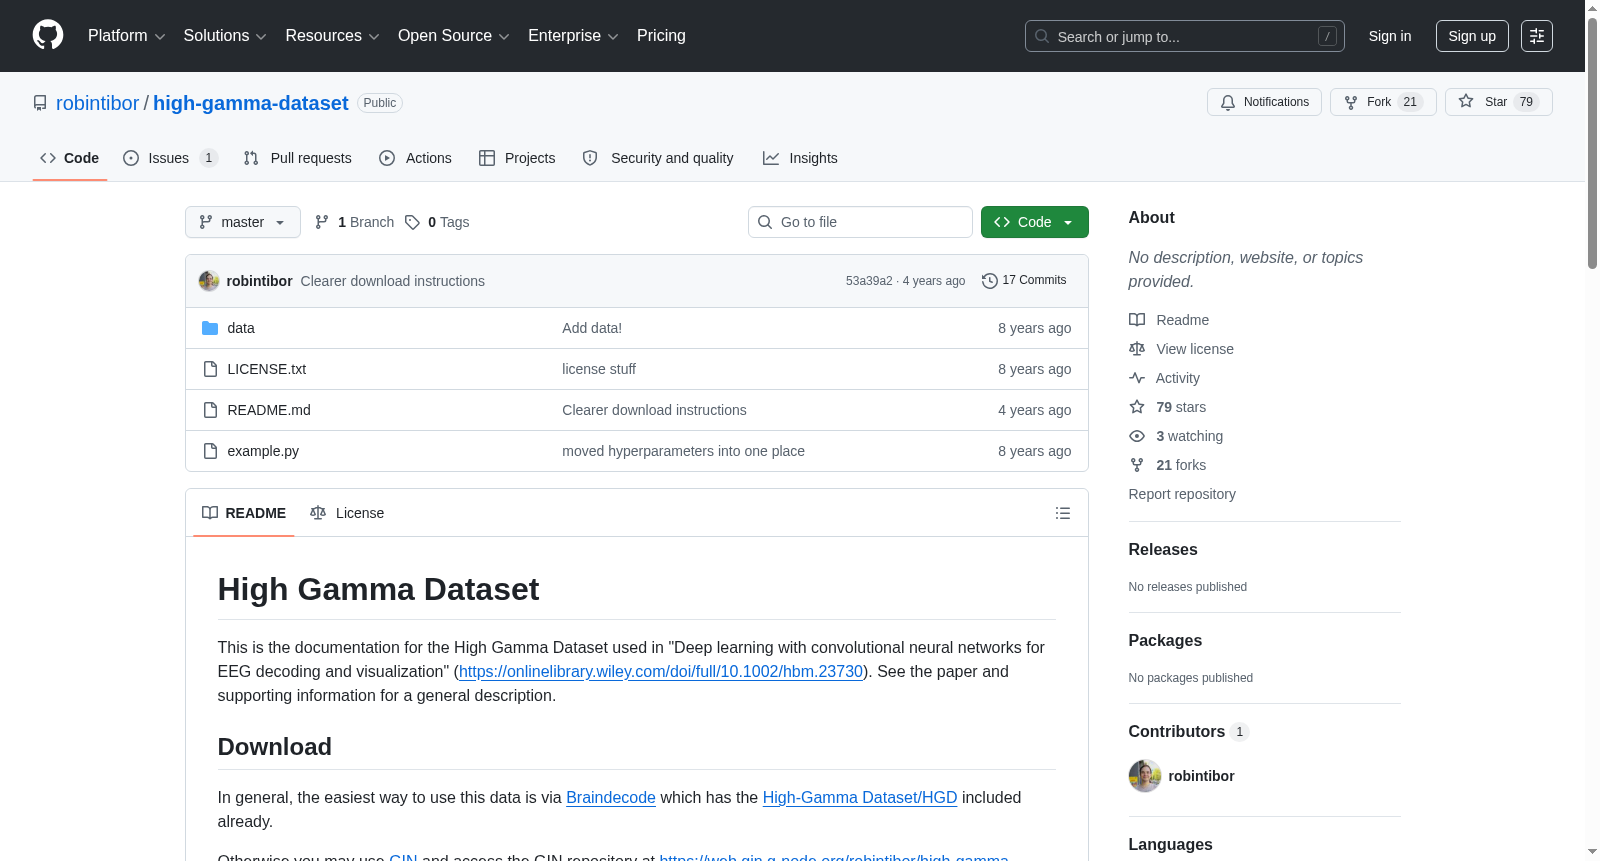Click the Search or jump to field
This screenshot has width=1600, height=861.
pyautogui.click(x=1185, y=36)
